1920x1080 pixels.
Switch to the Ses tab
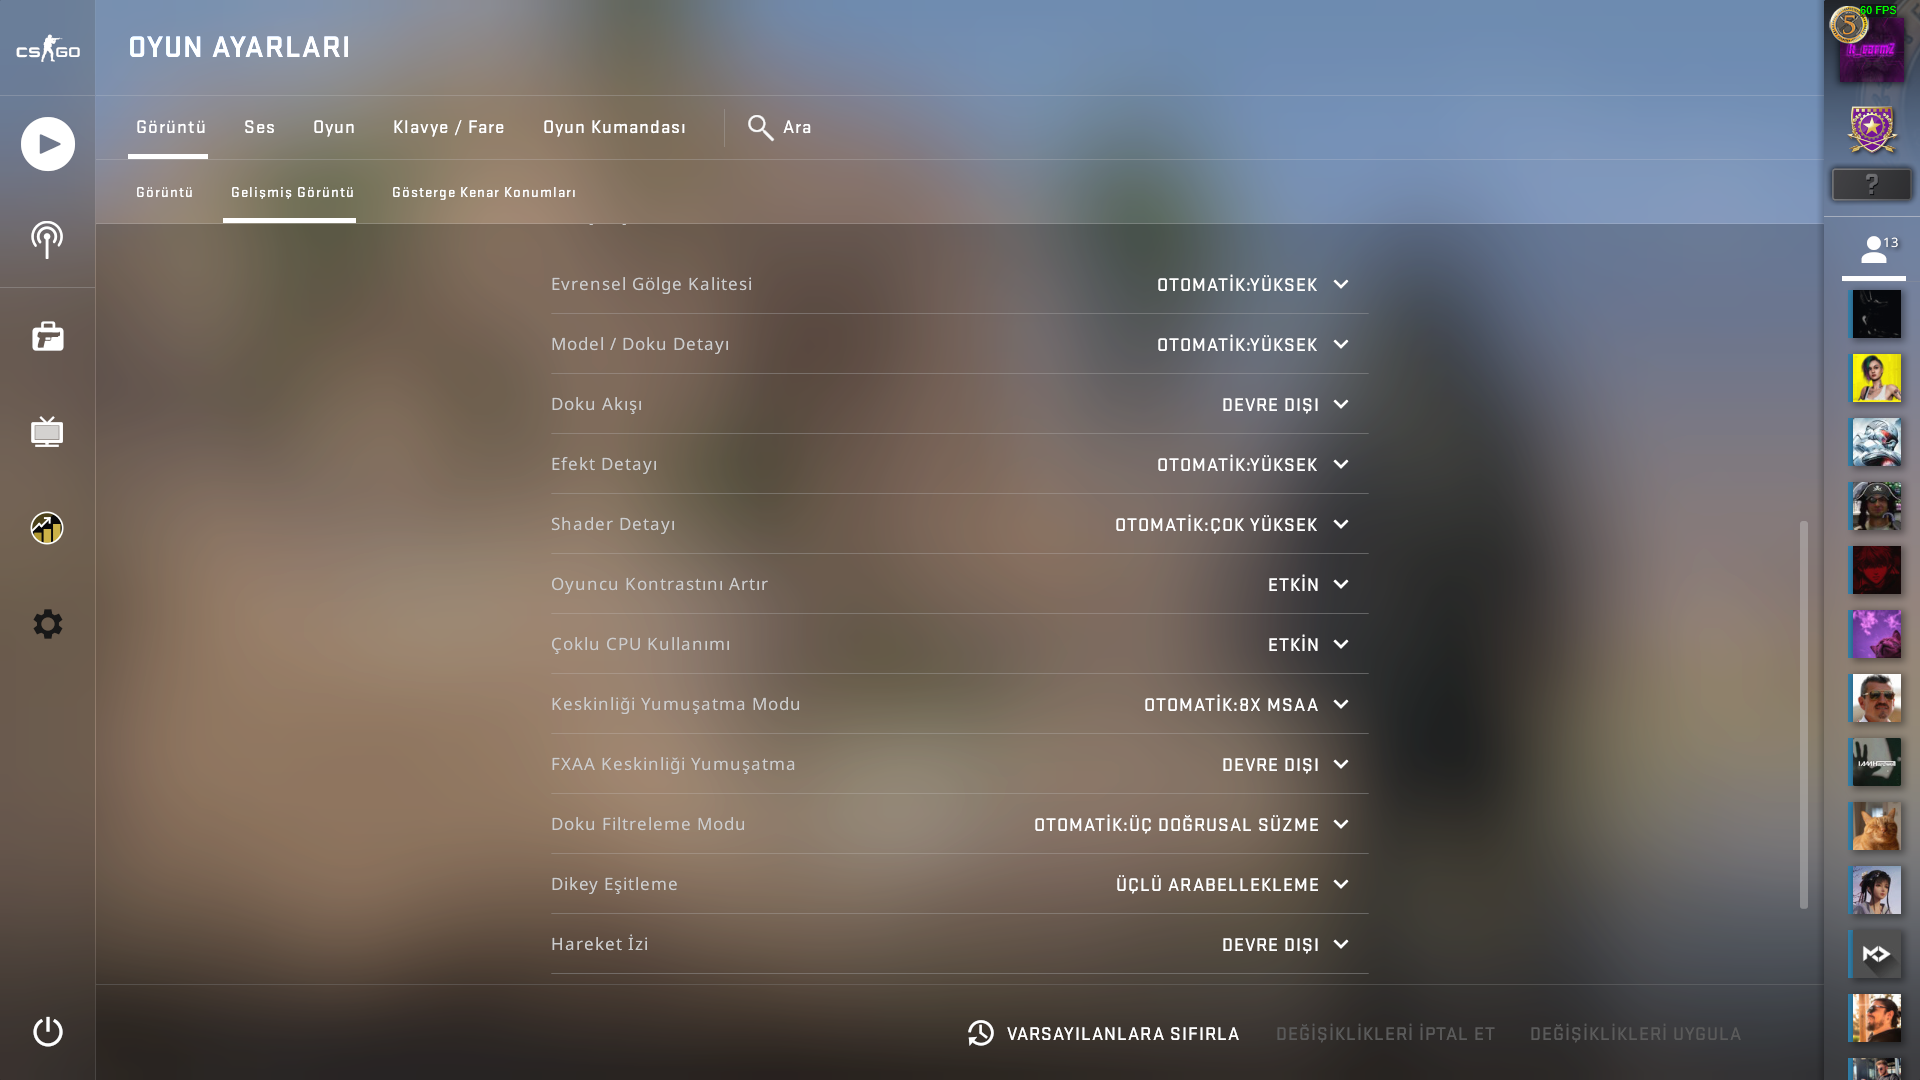click(259, 127)
